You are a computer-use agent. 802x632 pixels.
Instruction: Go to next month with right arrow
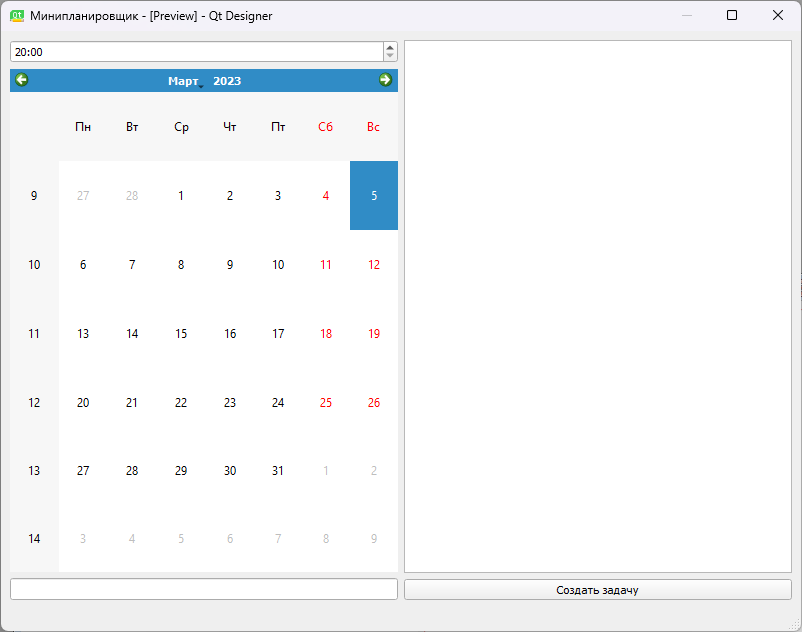(385, 80)
